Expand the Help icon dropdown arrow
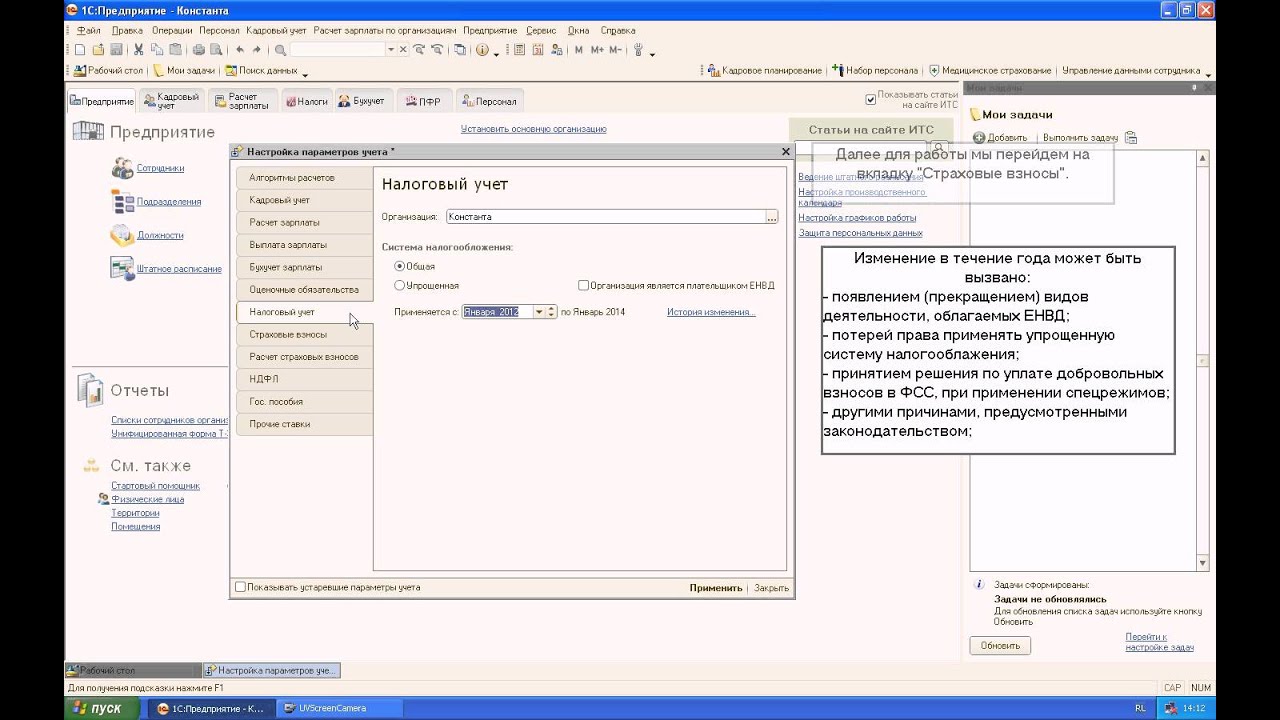 coord(496,53)
